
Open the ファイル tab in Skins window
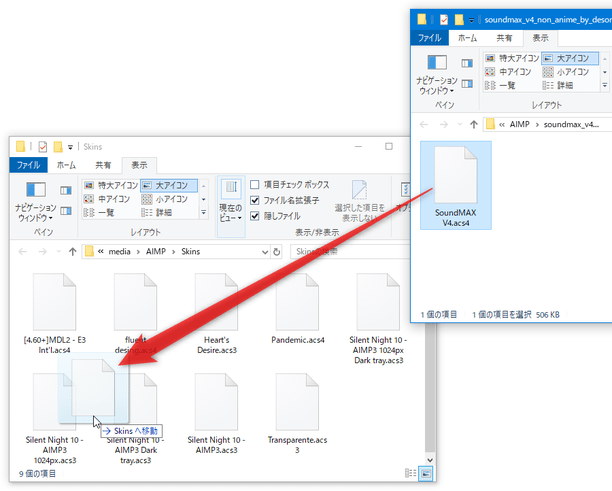[28, 165]
